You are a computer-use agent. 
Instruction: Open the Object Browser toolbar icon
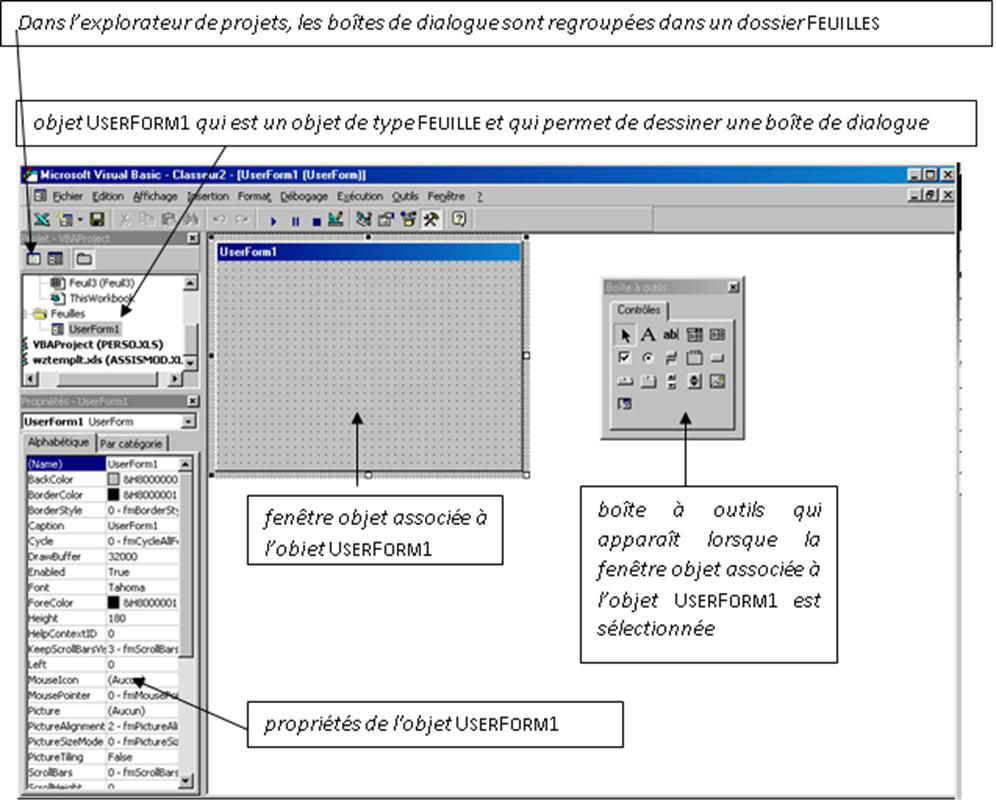coord(408,220)
